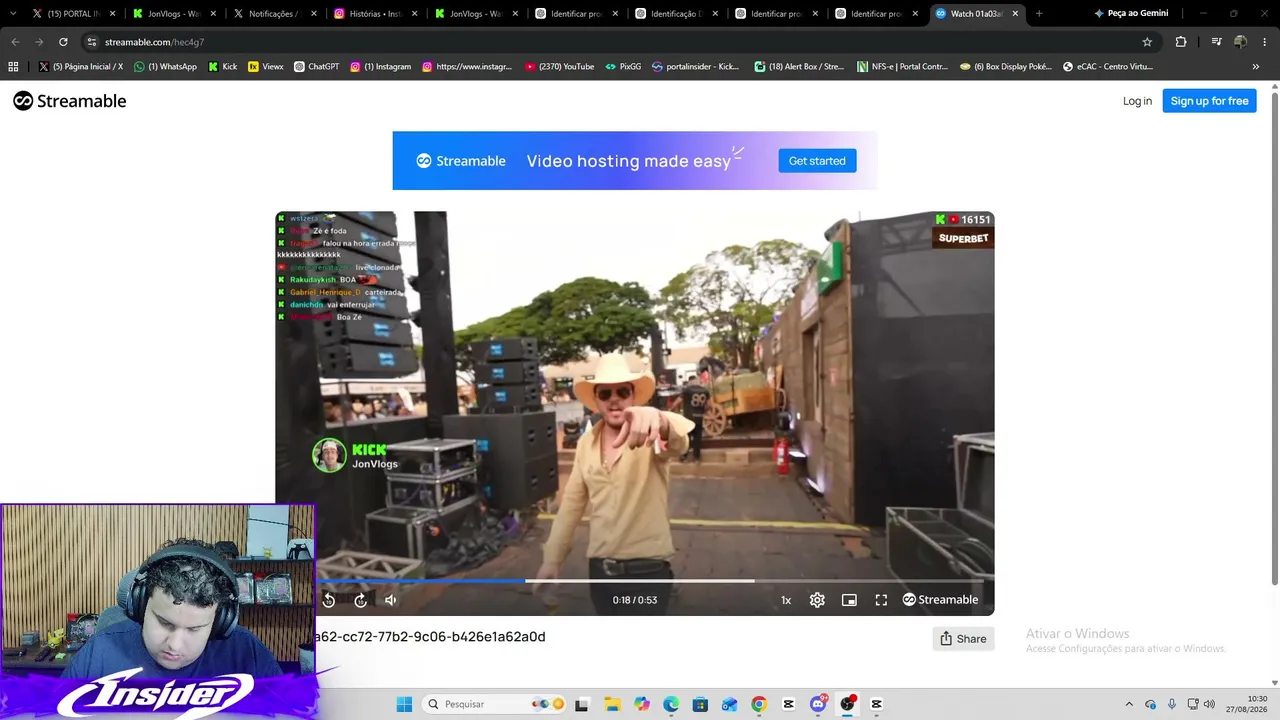Screen dimensions: 1280x720
Task: Open the portalinsider - Kick bookmark
Action: coord(696,67)
